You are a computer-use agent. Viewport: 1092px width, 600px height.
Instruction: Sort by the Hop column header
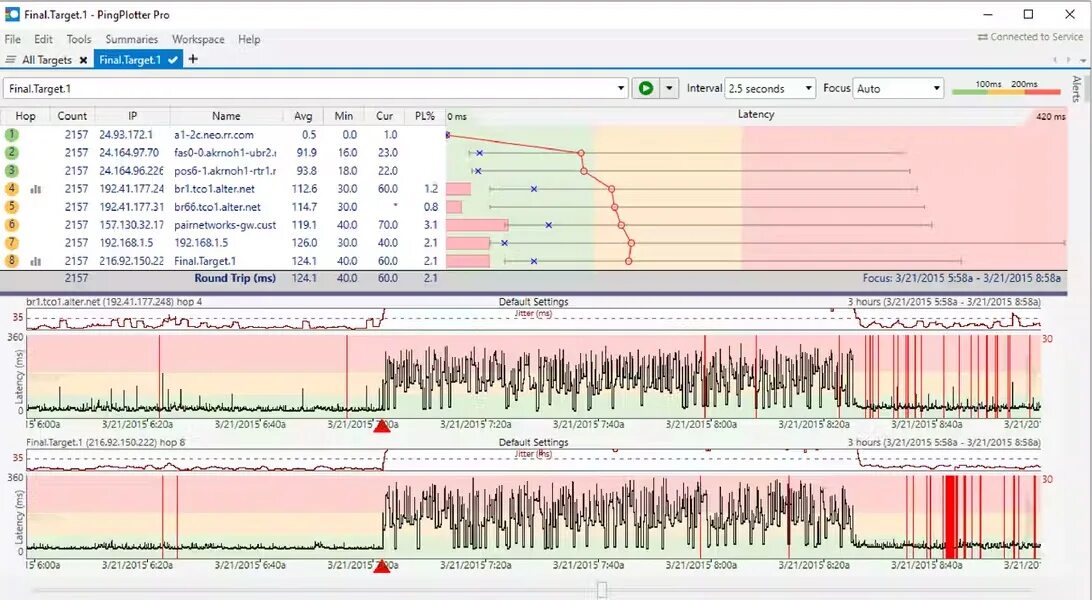[x=25, y=116]
